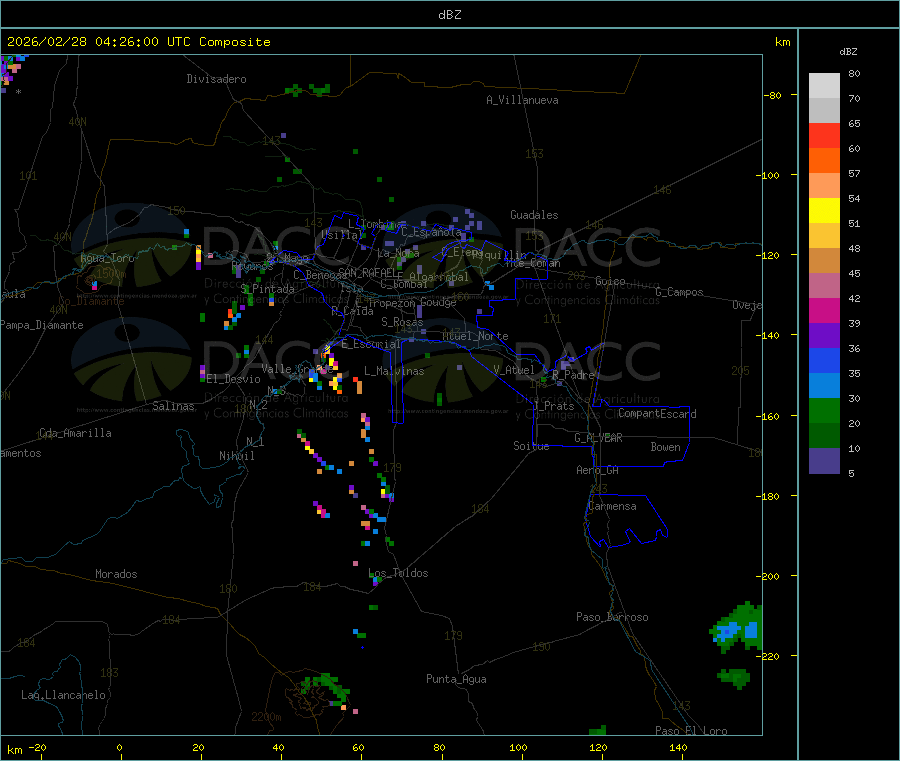Click the -80 km y-axis tick label
This screenshot has width=900, height=761.
773,95
